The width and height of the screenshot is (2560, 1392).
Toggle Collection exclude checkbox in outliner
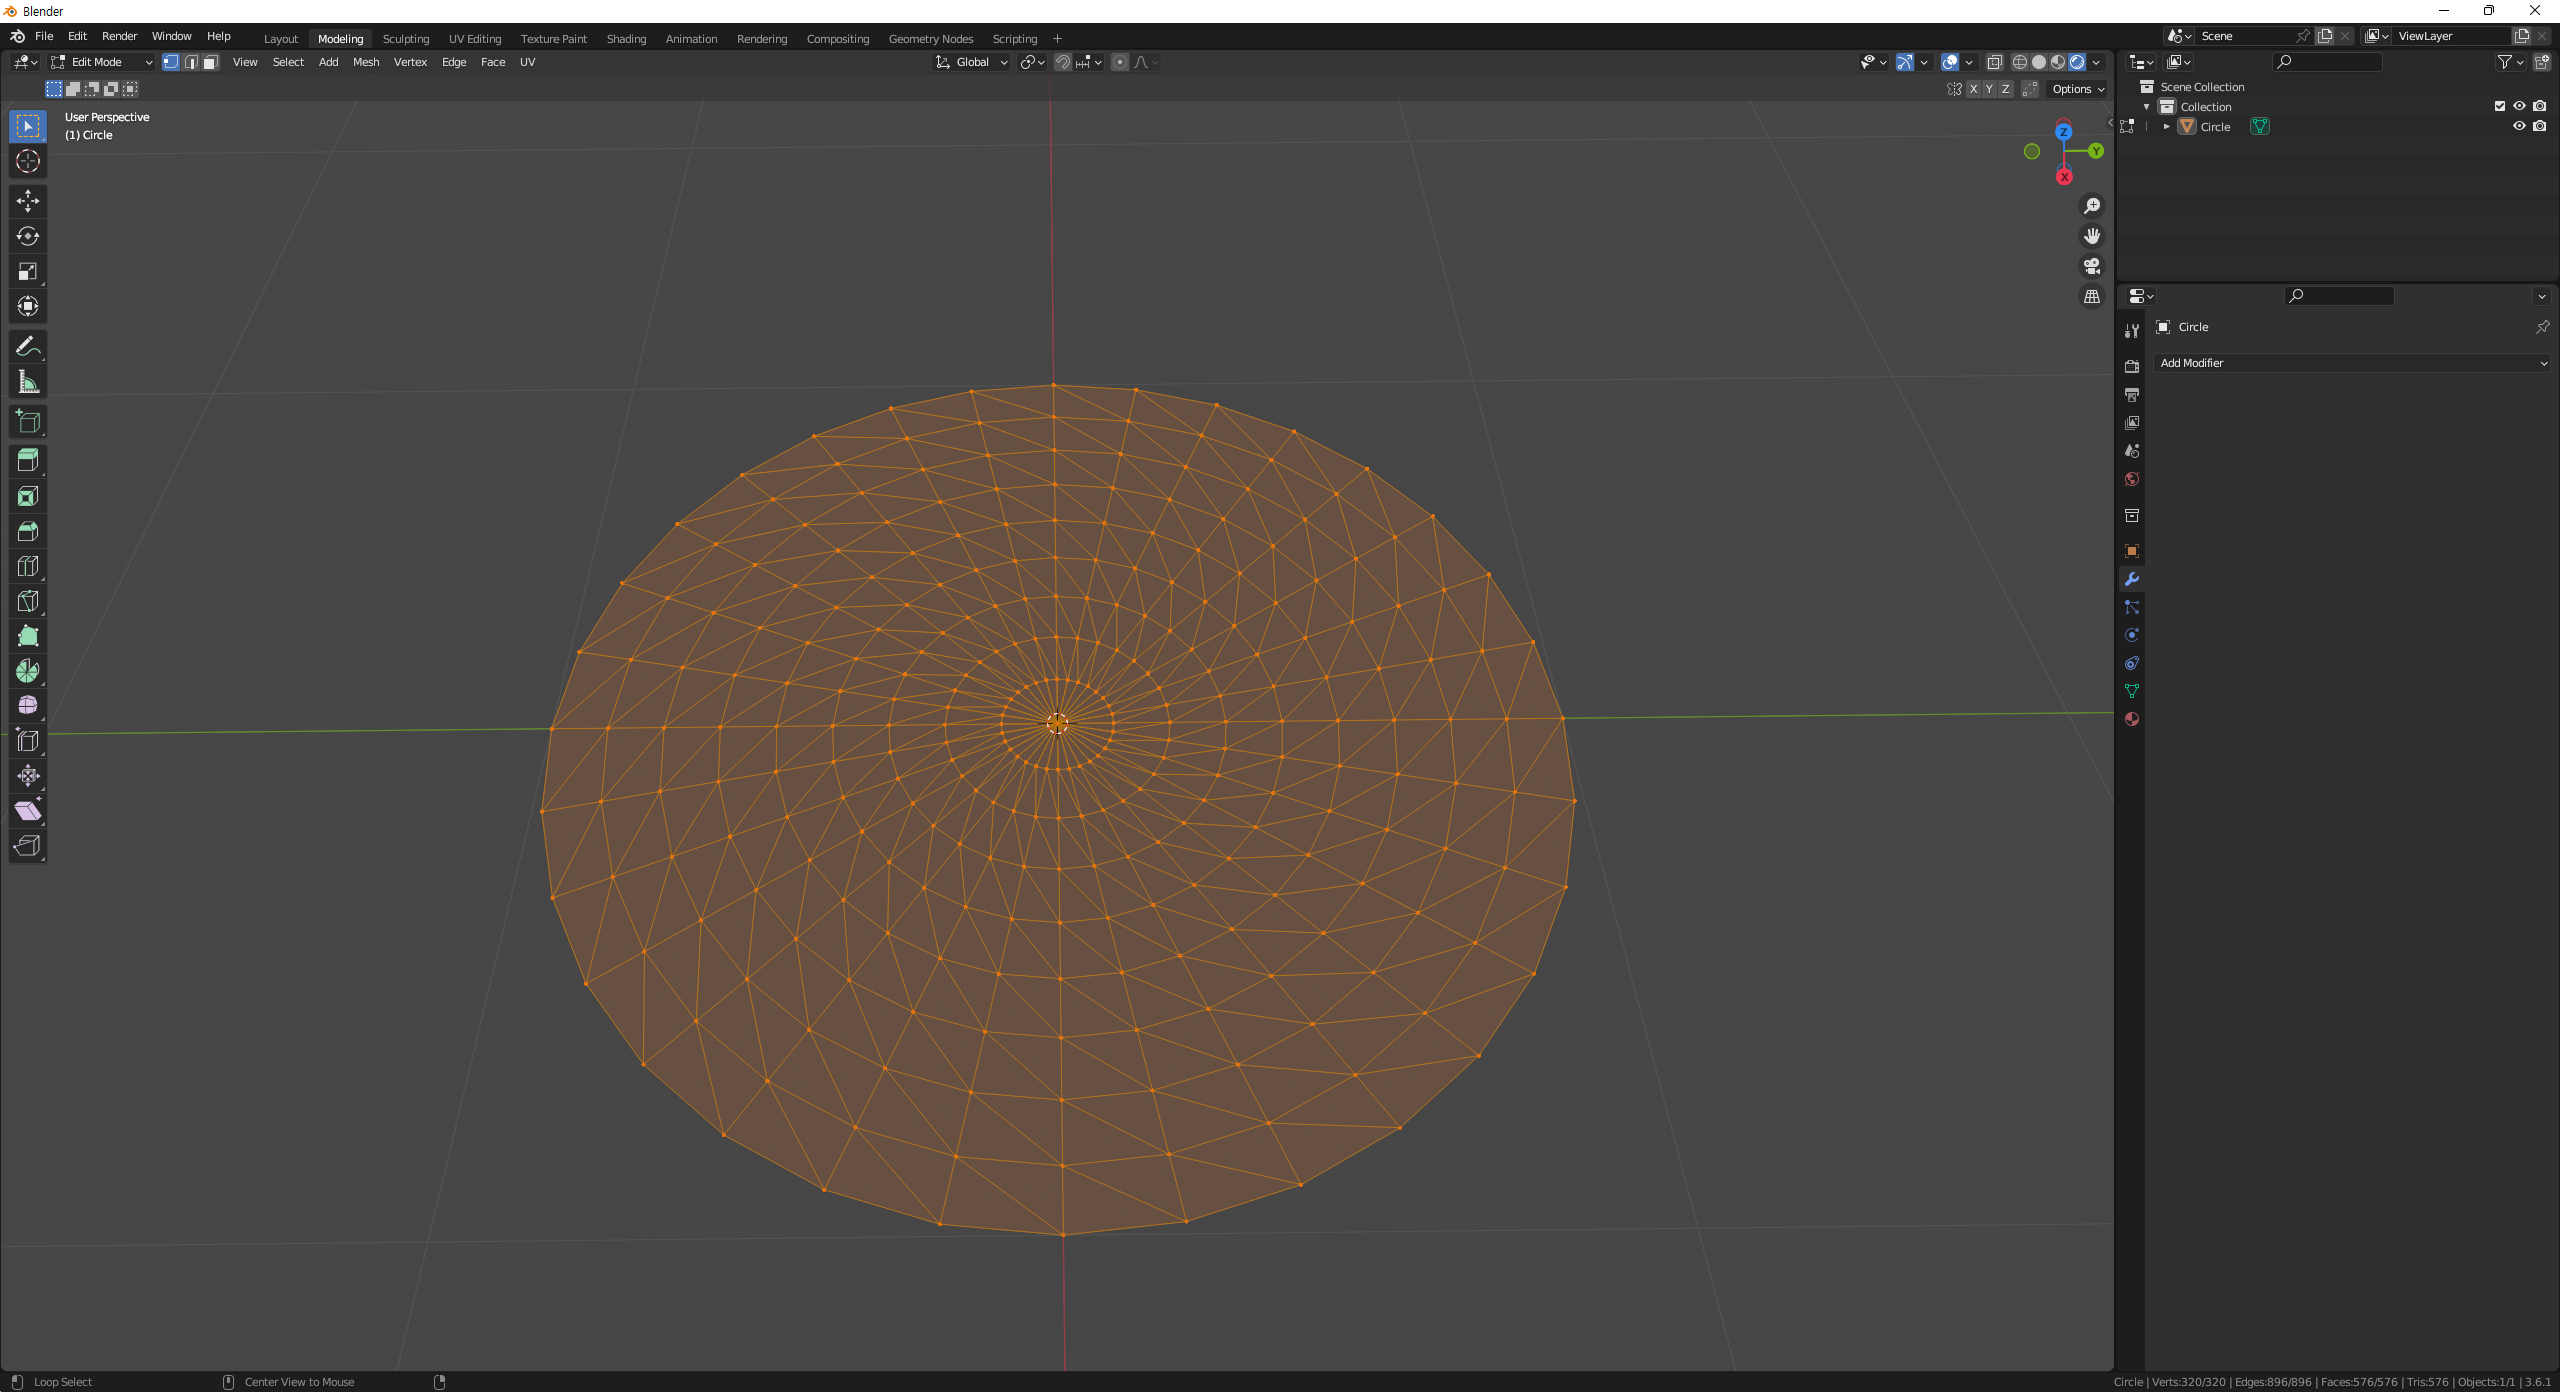tap(2500, 106)
